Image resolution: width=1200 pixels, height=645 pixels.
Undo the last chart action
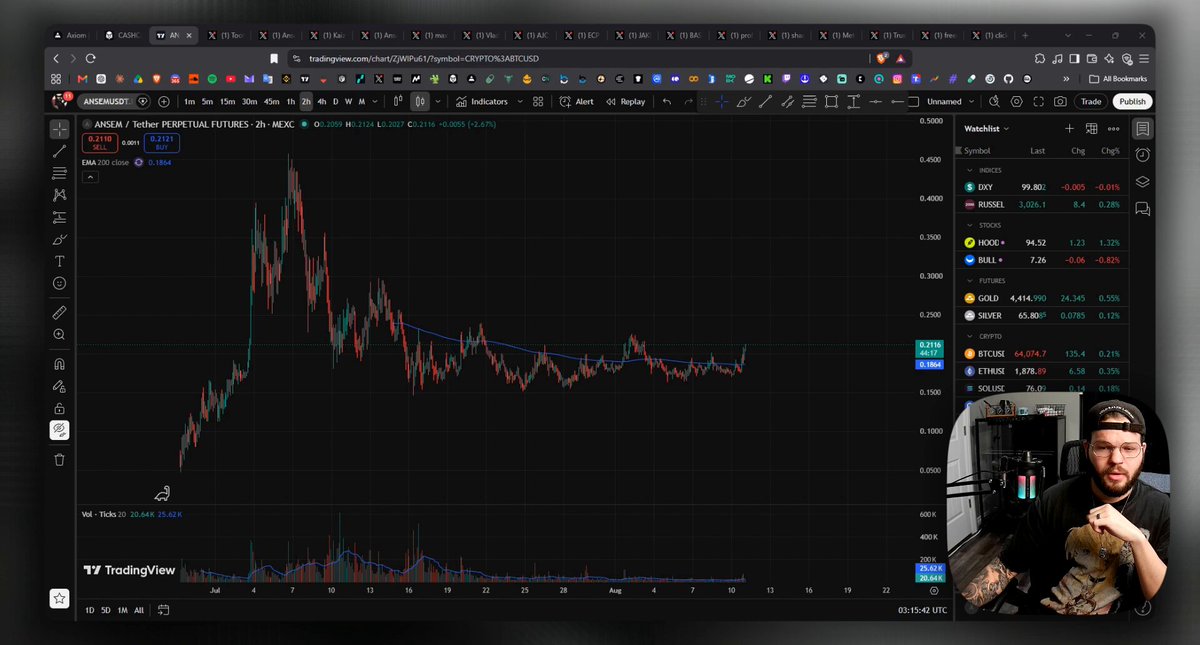click(667, 101)
